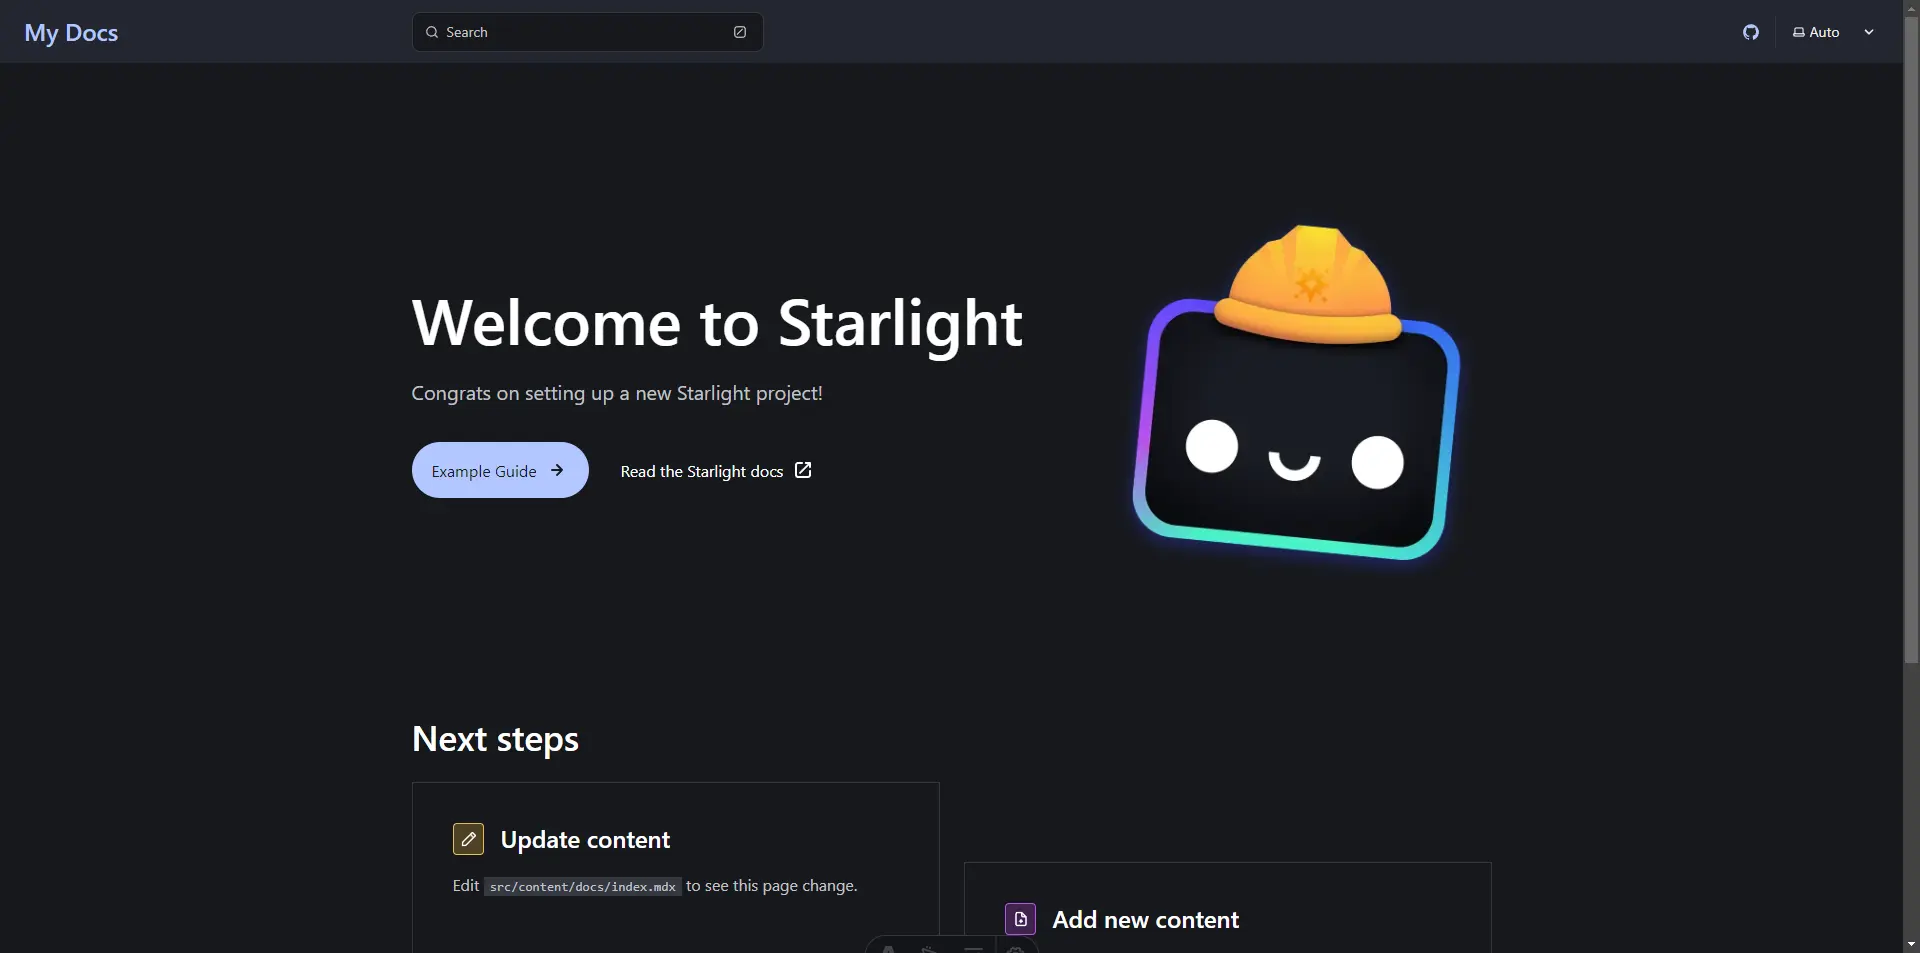This screenshot has width=1920, height=953.
Task: Click the magnifier icon in Search
Action: pos(432,32)
